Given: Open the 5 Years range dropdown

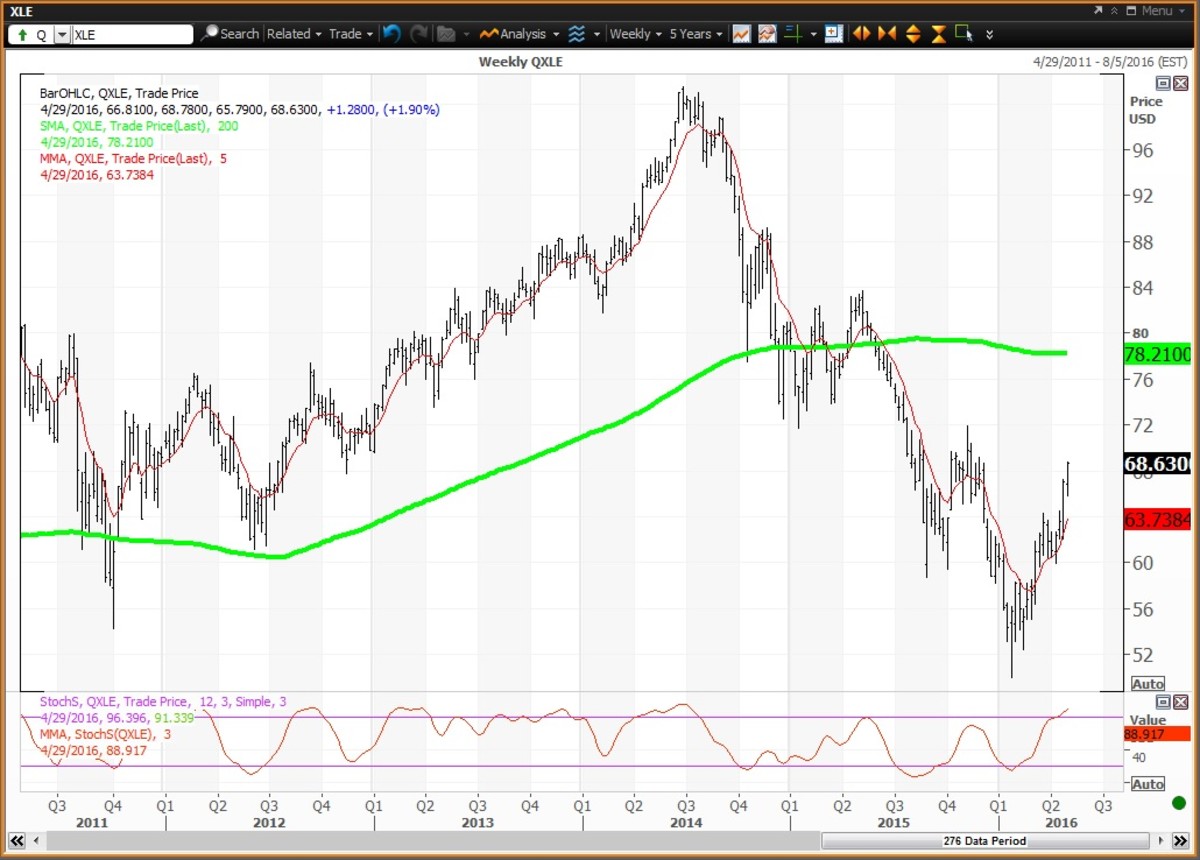Looking at the screenshot, I should click(693, 33).
